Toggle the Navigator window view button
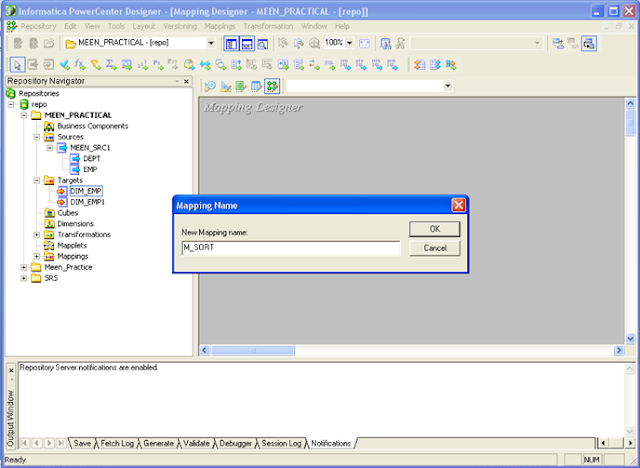 [231, 43]
